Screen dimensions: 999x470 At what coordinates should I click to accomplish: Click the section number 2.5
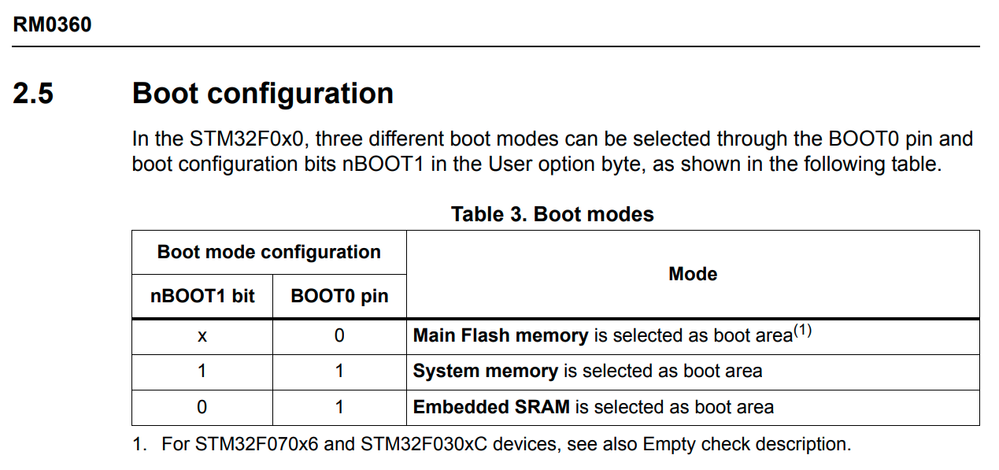click(x=33, y=94)
